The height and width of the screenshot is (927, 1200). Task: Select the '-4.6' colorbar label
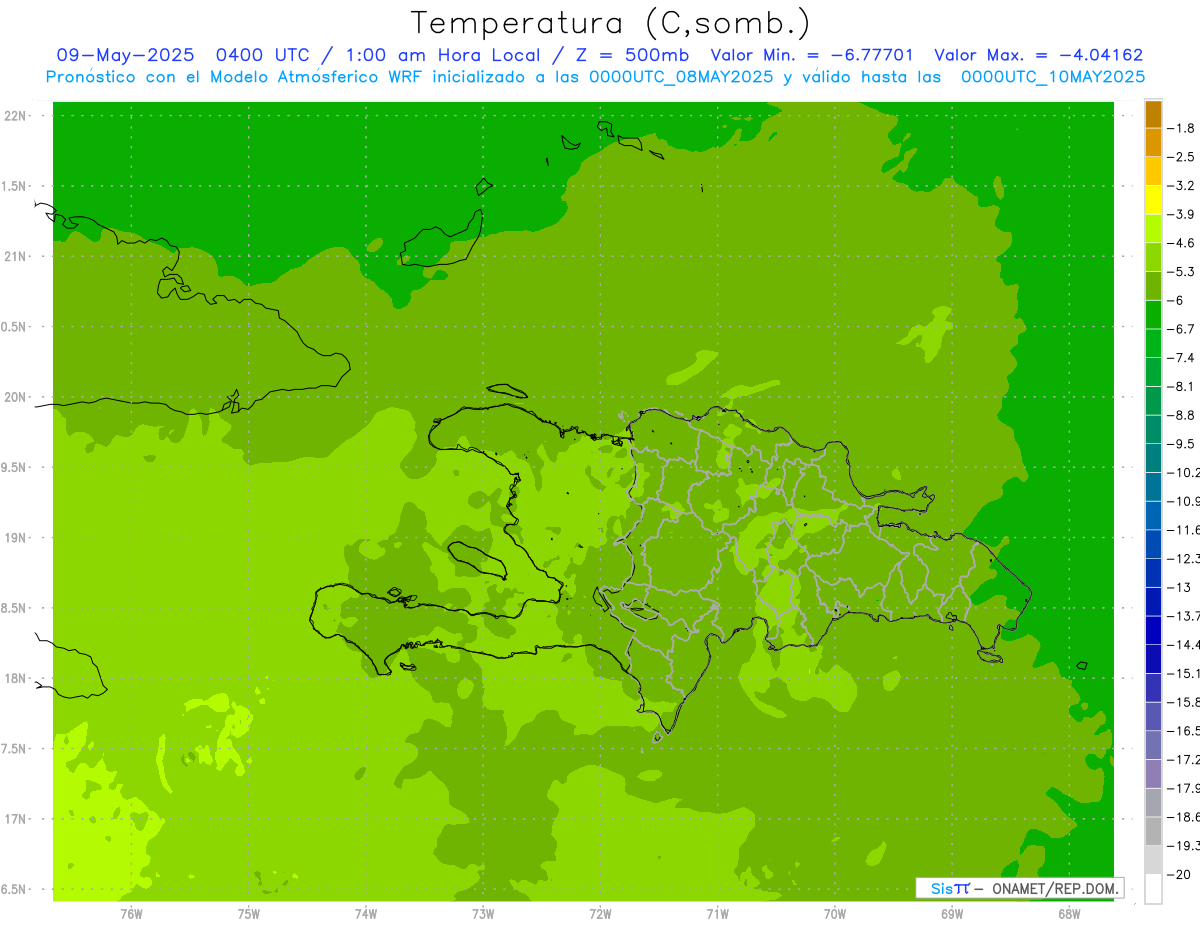[x=1183, y=243]
